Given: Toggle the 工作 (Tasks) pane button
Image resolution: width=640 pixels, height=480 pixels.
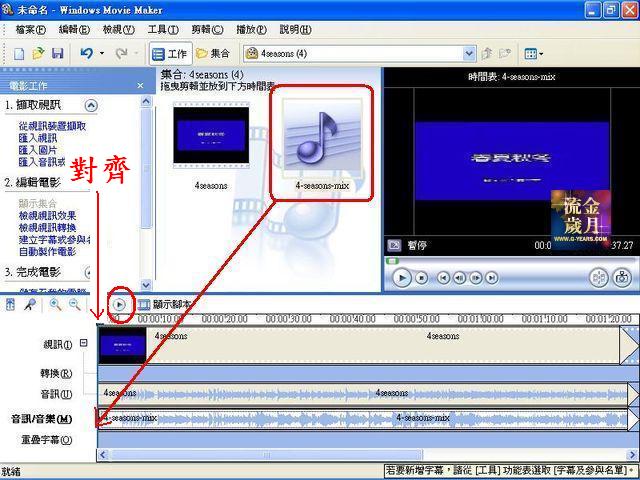Looking at the screenshot, I should point(170,53).
